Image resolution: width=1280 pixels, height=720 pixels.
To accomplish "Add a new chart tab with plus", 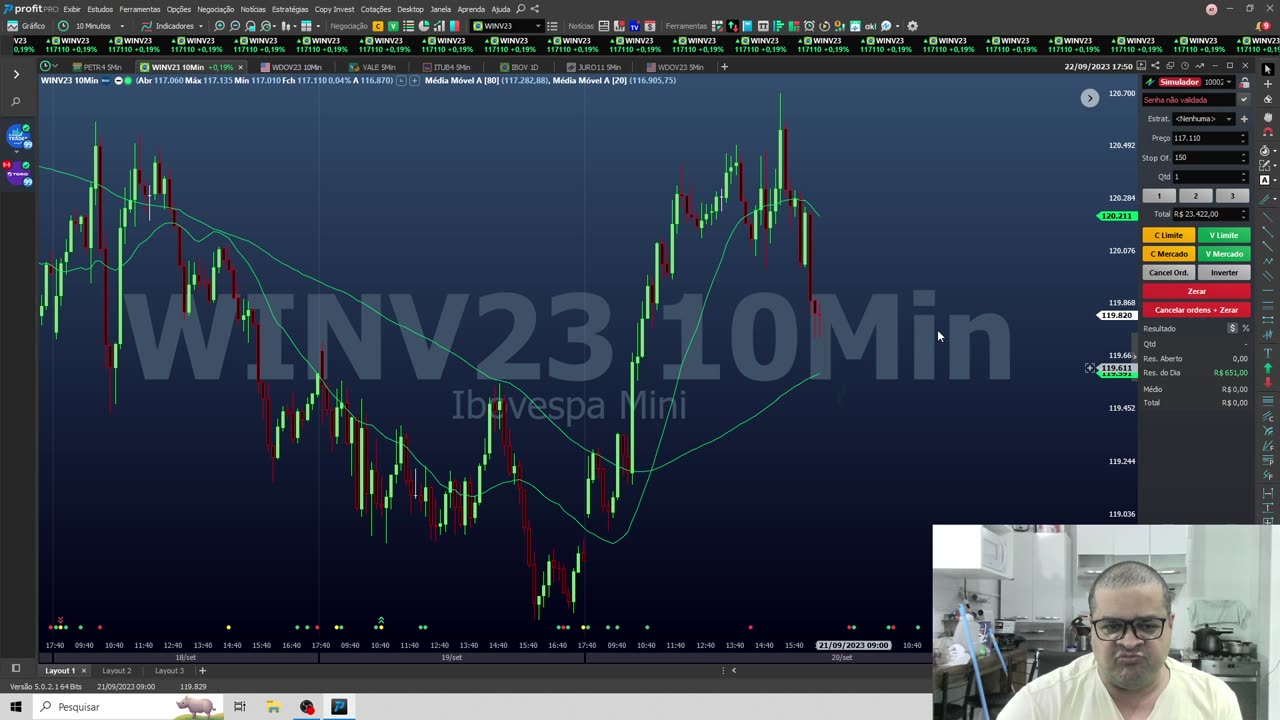I will click(724, 67).
